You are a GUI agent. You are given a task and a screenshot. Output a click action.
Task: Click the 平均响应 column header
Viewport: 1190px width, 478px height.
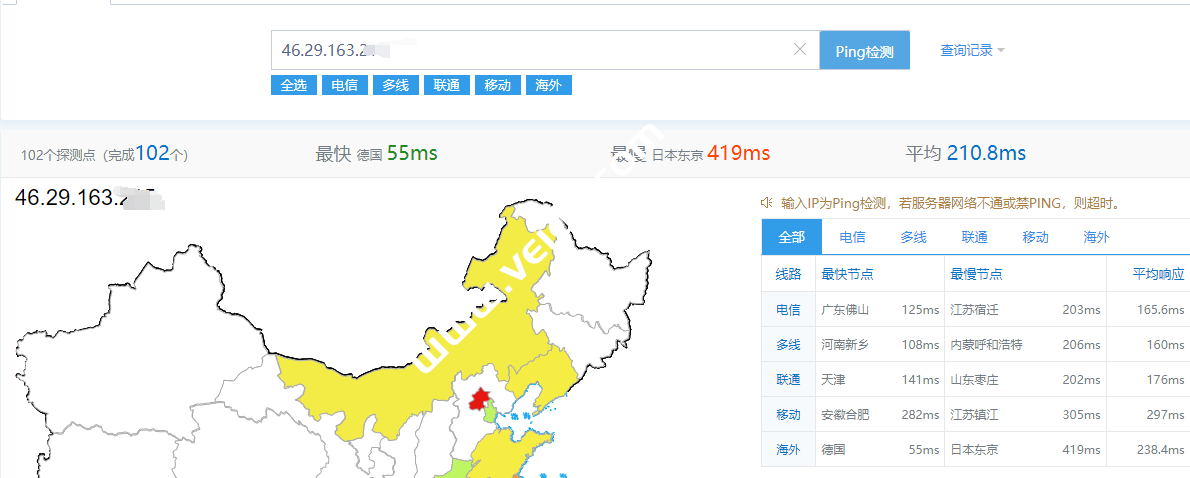pos(1158,274)
